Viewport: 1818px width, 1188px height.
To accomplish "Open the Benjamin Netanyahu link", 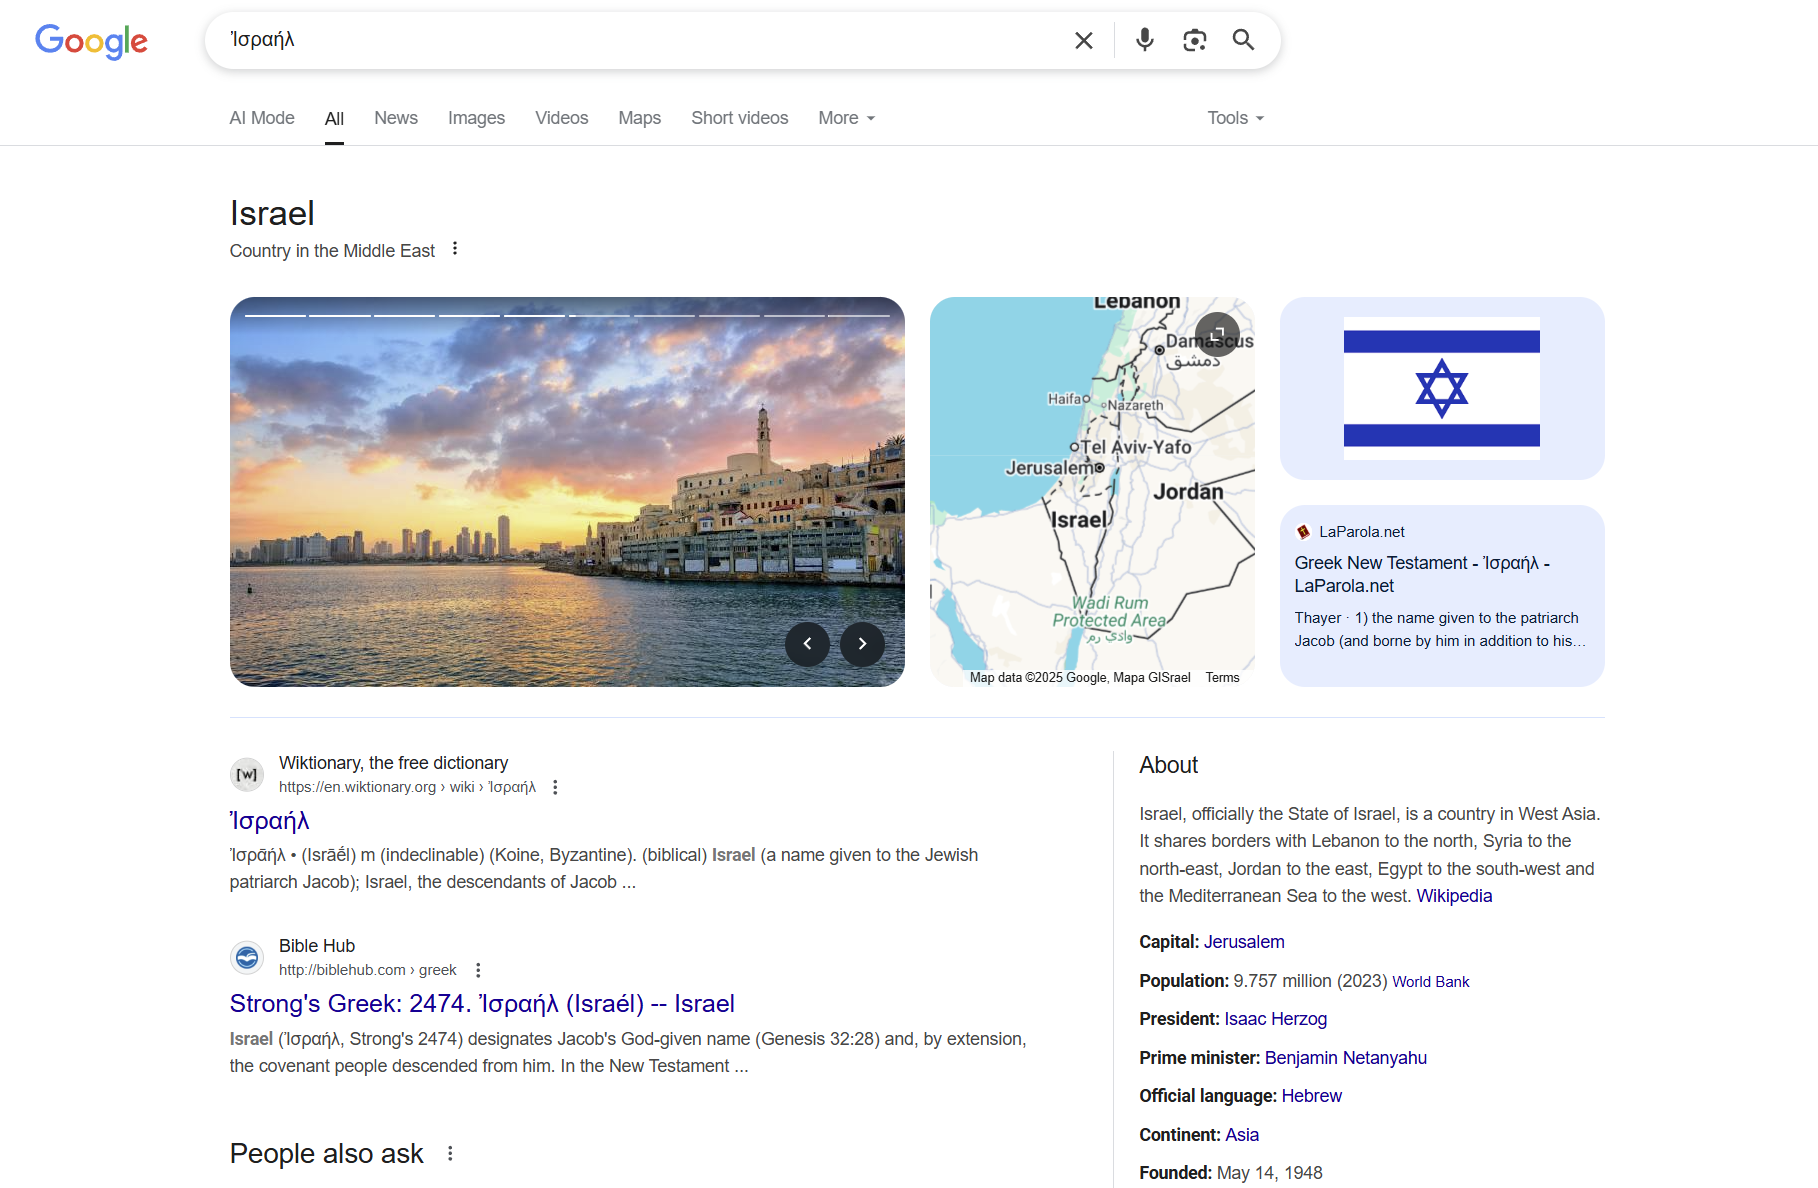I will click(x=1346, y=1058).
